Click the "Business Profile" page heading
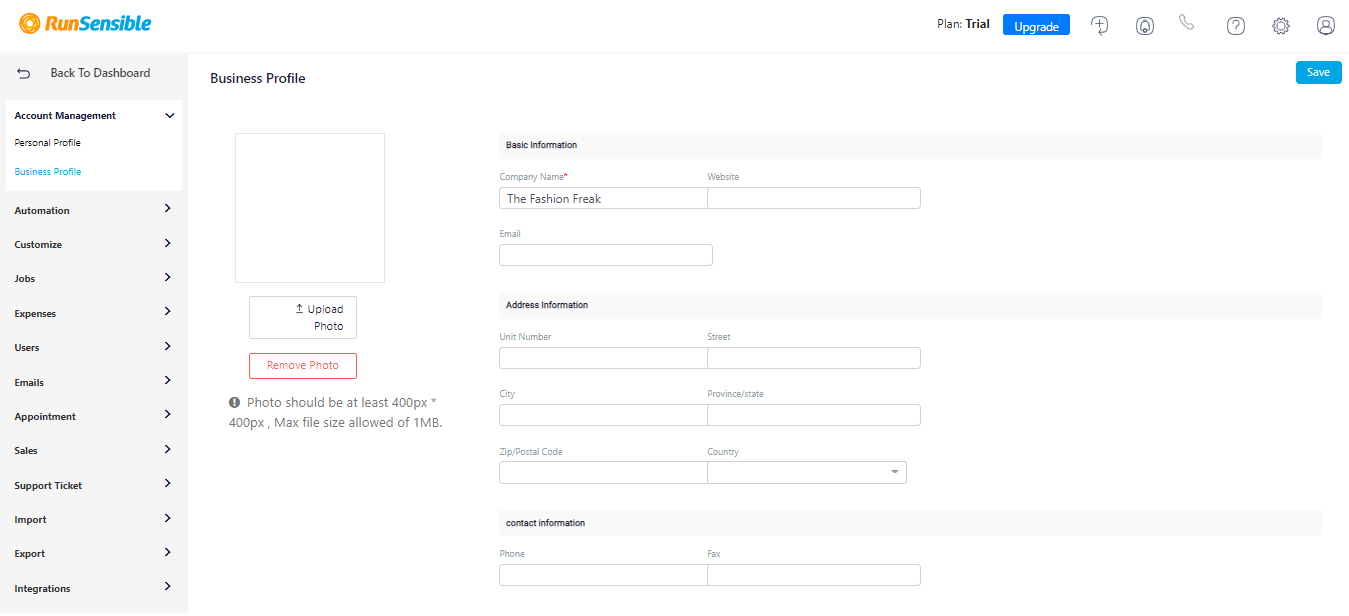The height and width of the screenshot is (616, 1349). (x=258, y=78)
